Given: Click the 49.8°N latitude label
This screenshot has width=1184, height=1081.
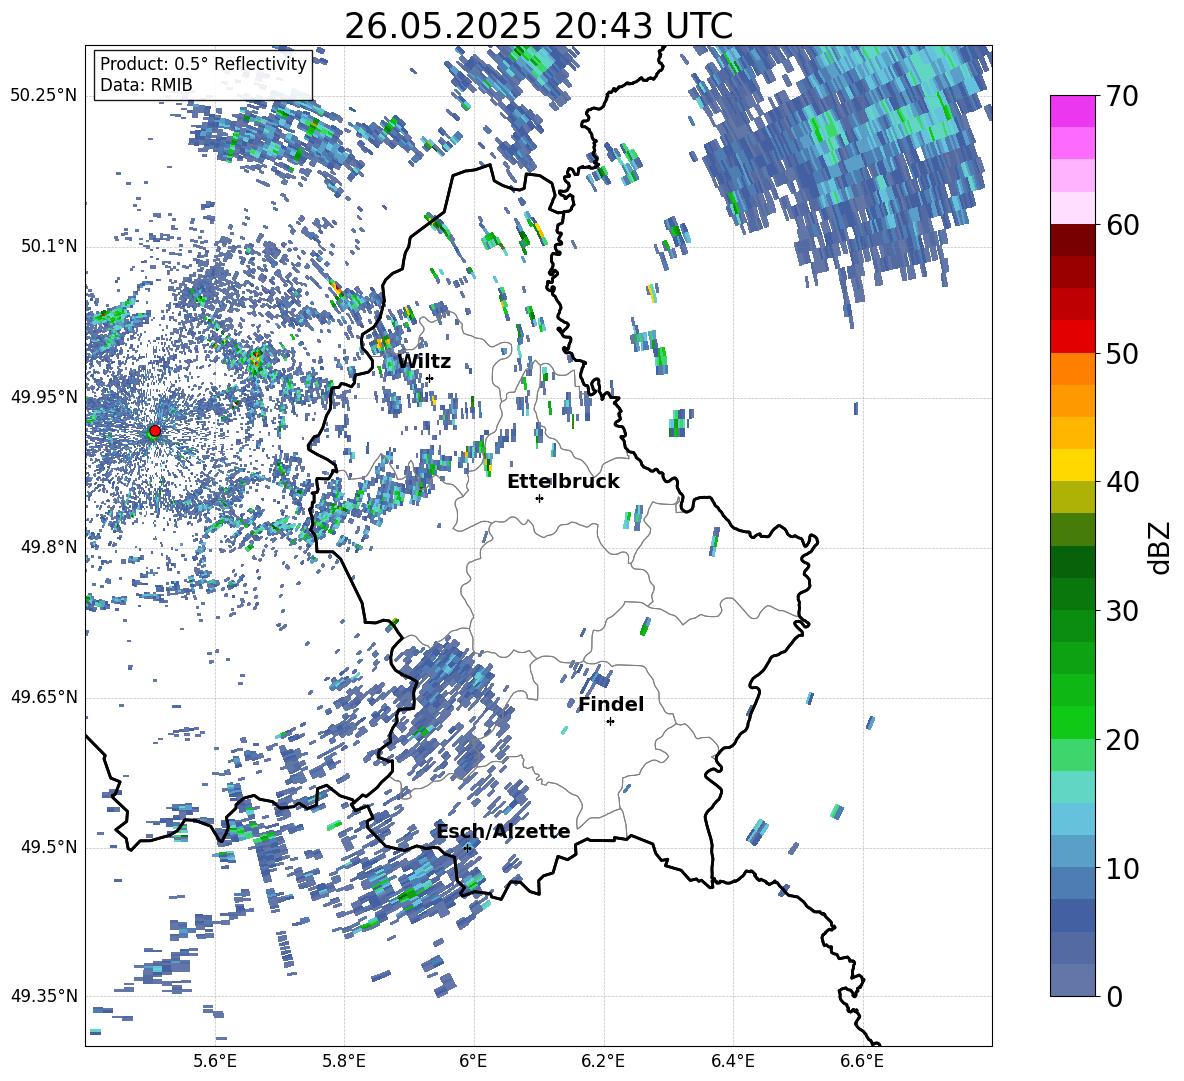Looking at the screenshot, I should (x=49, y=547).
